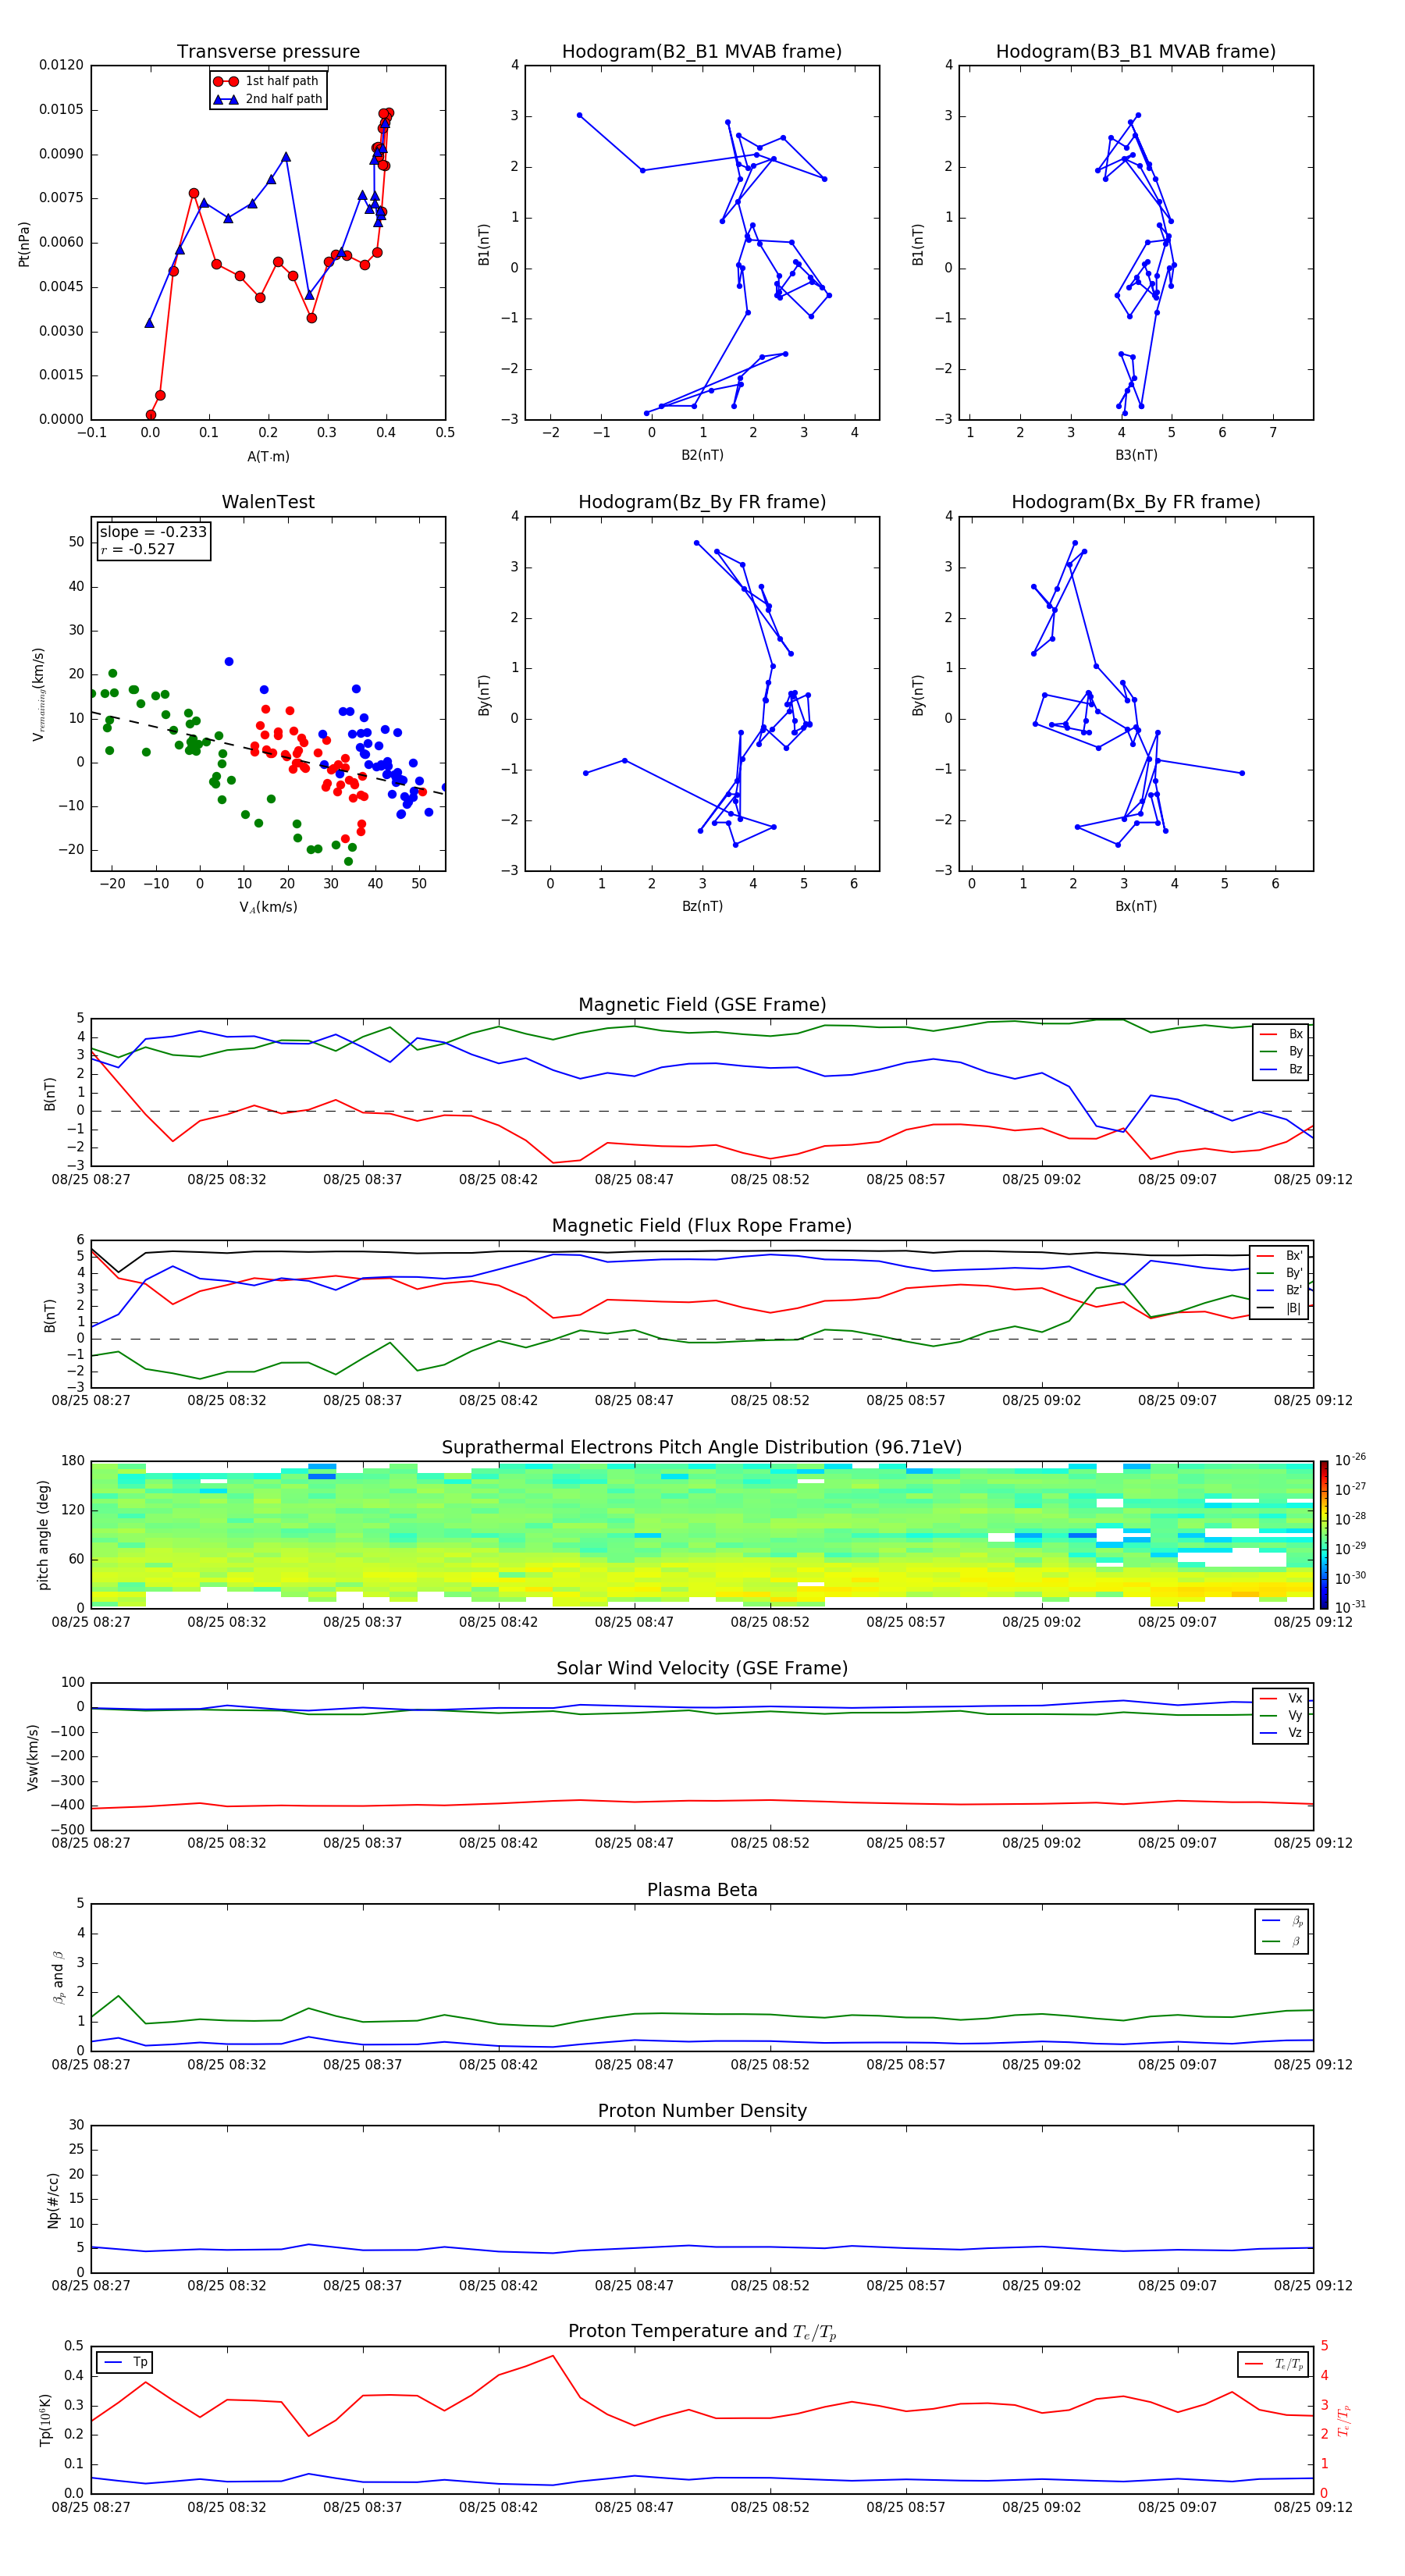
Task: Click the Suprathermal Electrons Pitch Angle title
Action: click(x=702, y=1447)
